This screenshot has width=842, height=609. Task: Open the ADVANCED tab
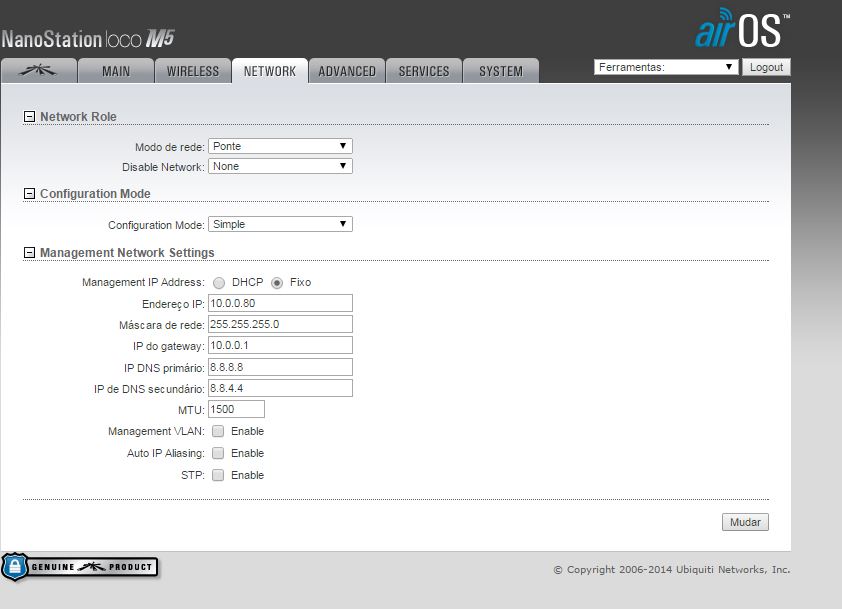[x=347, y=71]
